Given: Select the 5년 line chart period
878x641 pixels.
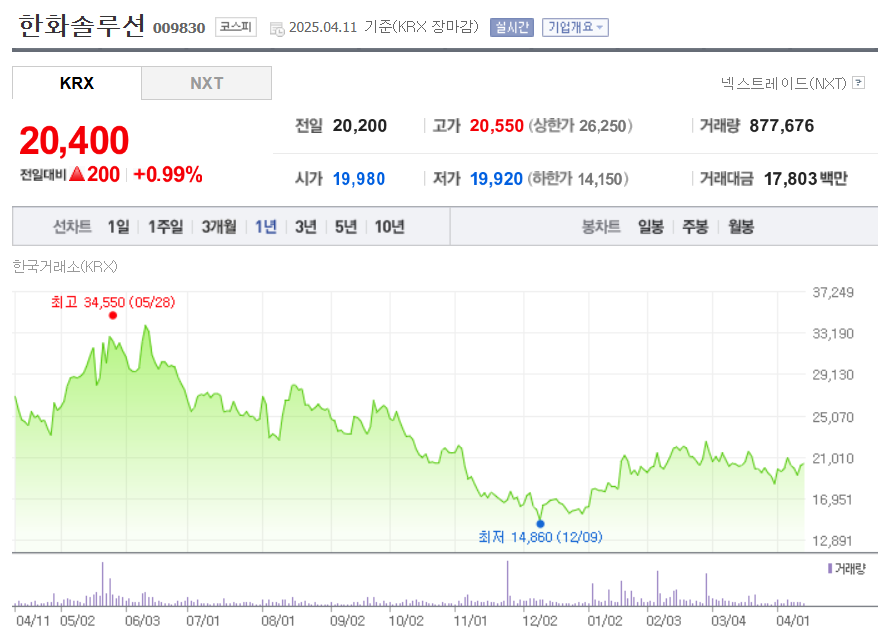Looking at the screenshot, I should (x=345, y=227).
